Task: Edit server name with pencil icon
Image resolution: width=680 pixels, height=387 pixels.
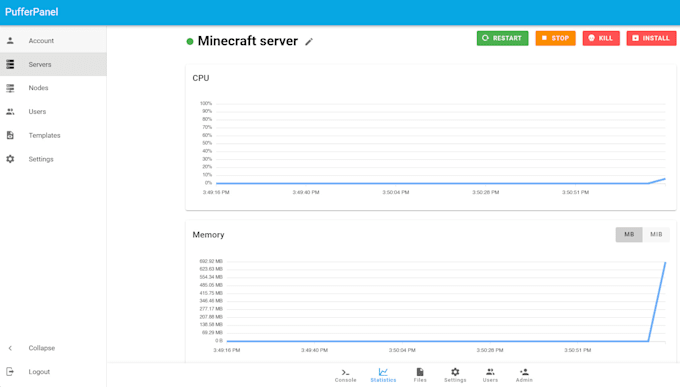Action: pos(309,42)
